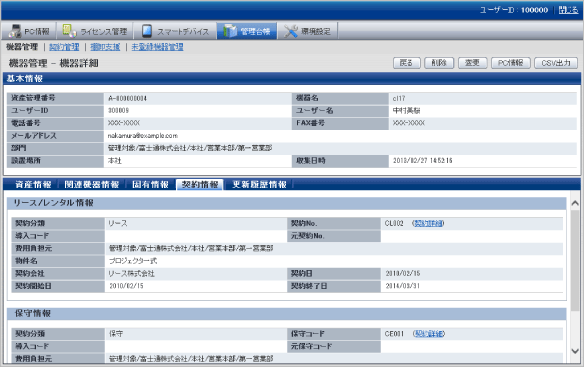Select the 更新履歴情報 detail tab
Image resolution: width=584 pixels, height=367 pixels.
pos(259,184)
